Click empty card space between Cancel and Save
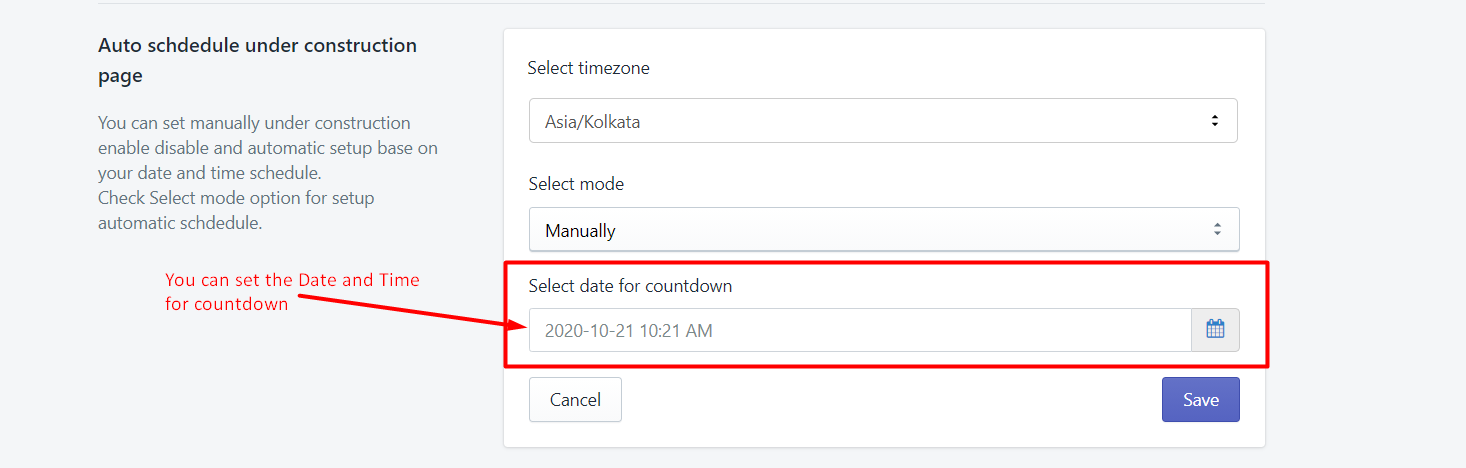 890,399
